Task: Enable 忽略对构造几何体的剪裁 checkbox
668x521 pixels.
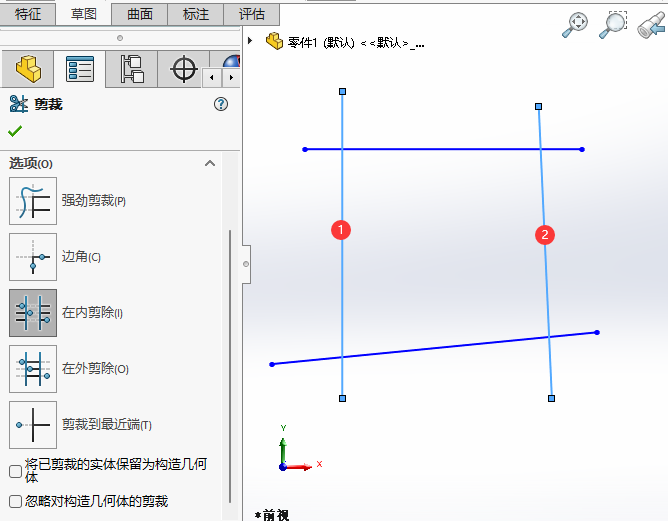Action: (x=15, y=501)
